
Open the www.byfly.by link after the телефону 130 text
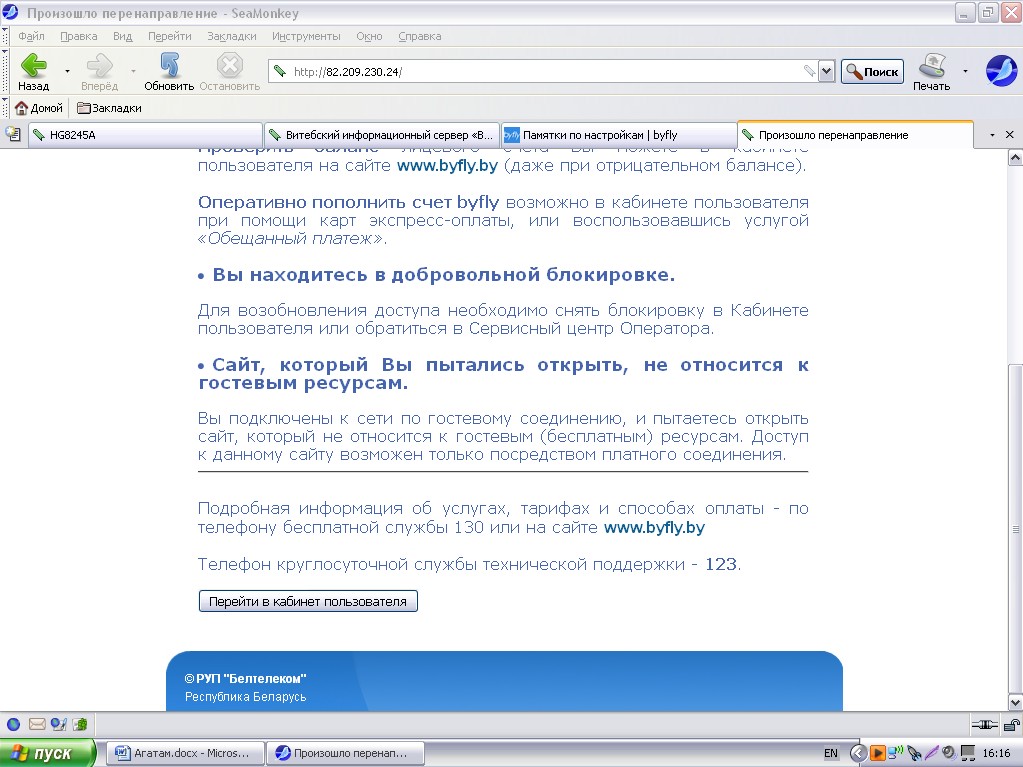654,528
